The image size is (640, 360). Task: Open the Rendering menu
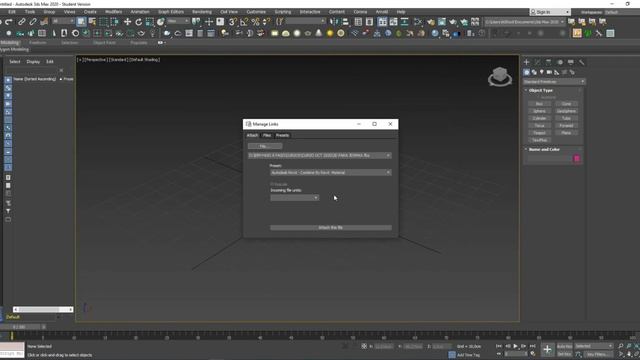(202, 12)
